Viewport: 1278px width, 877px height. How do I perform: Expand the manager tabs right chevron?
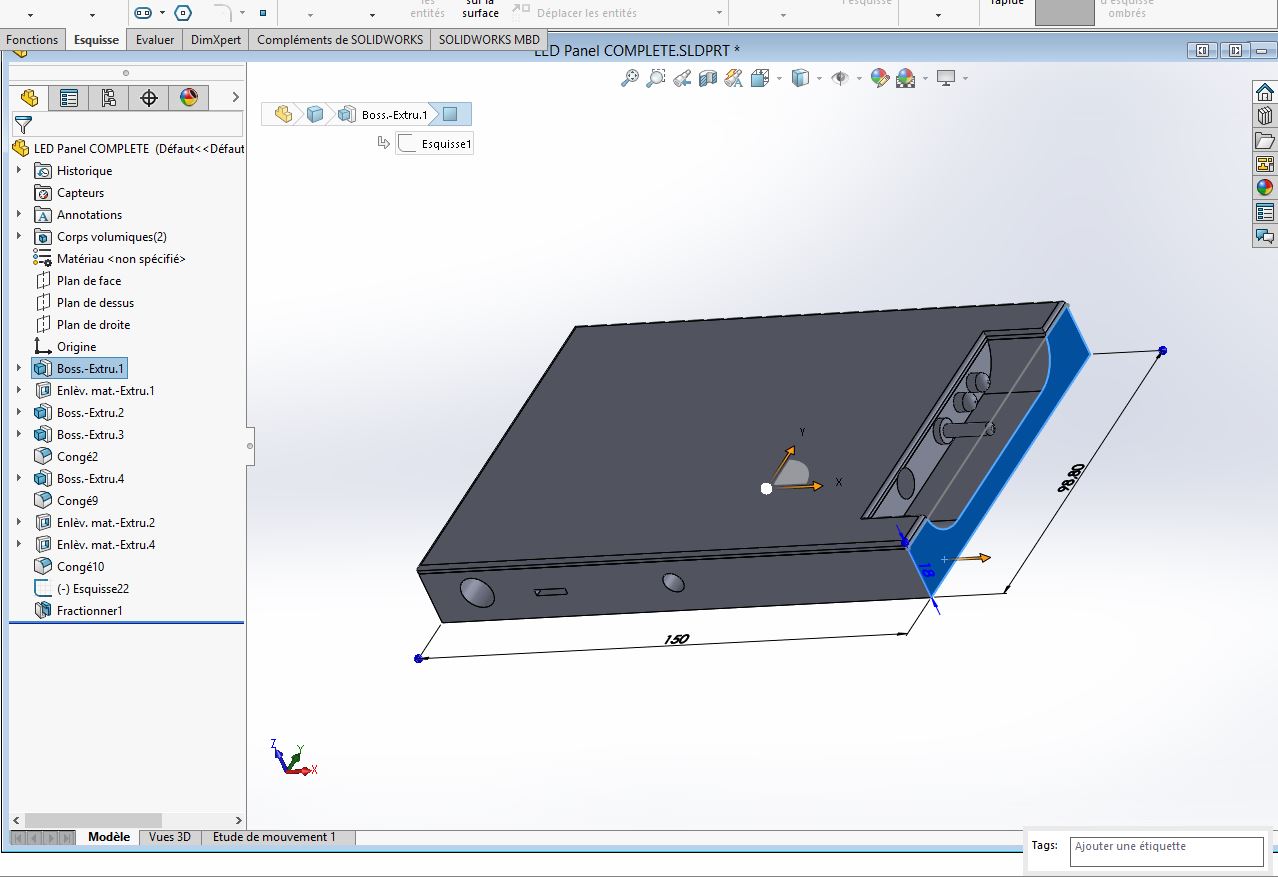click(x=236, y=97)
